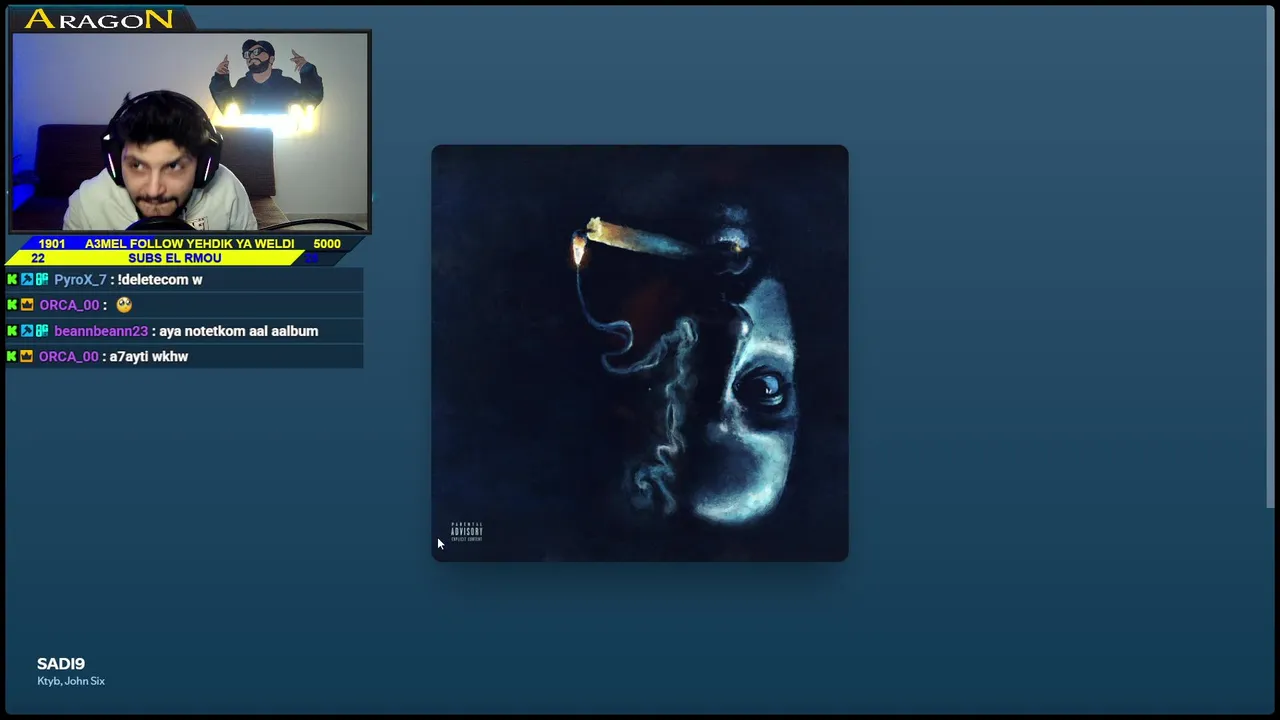1280x720 pixels.
Task: Click the moderator hammer badge beside beannbeann23
Action: pyautogui.click(x=27, y=331)
